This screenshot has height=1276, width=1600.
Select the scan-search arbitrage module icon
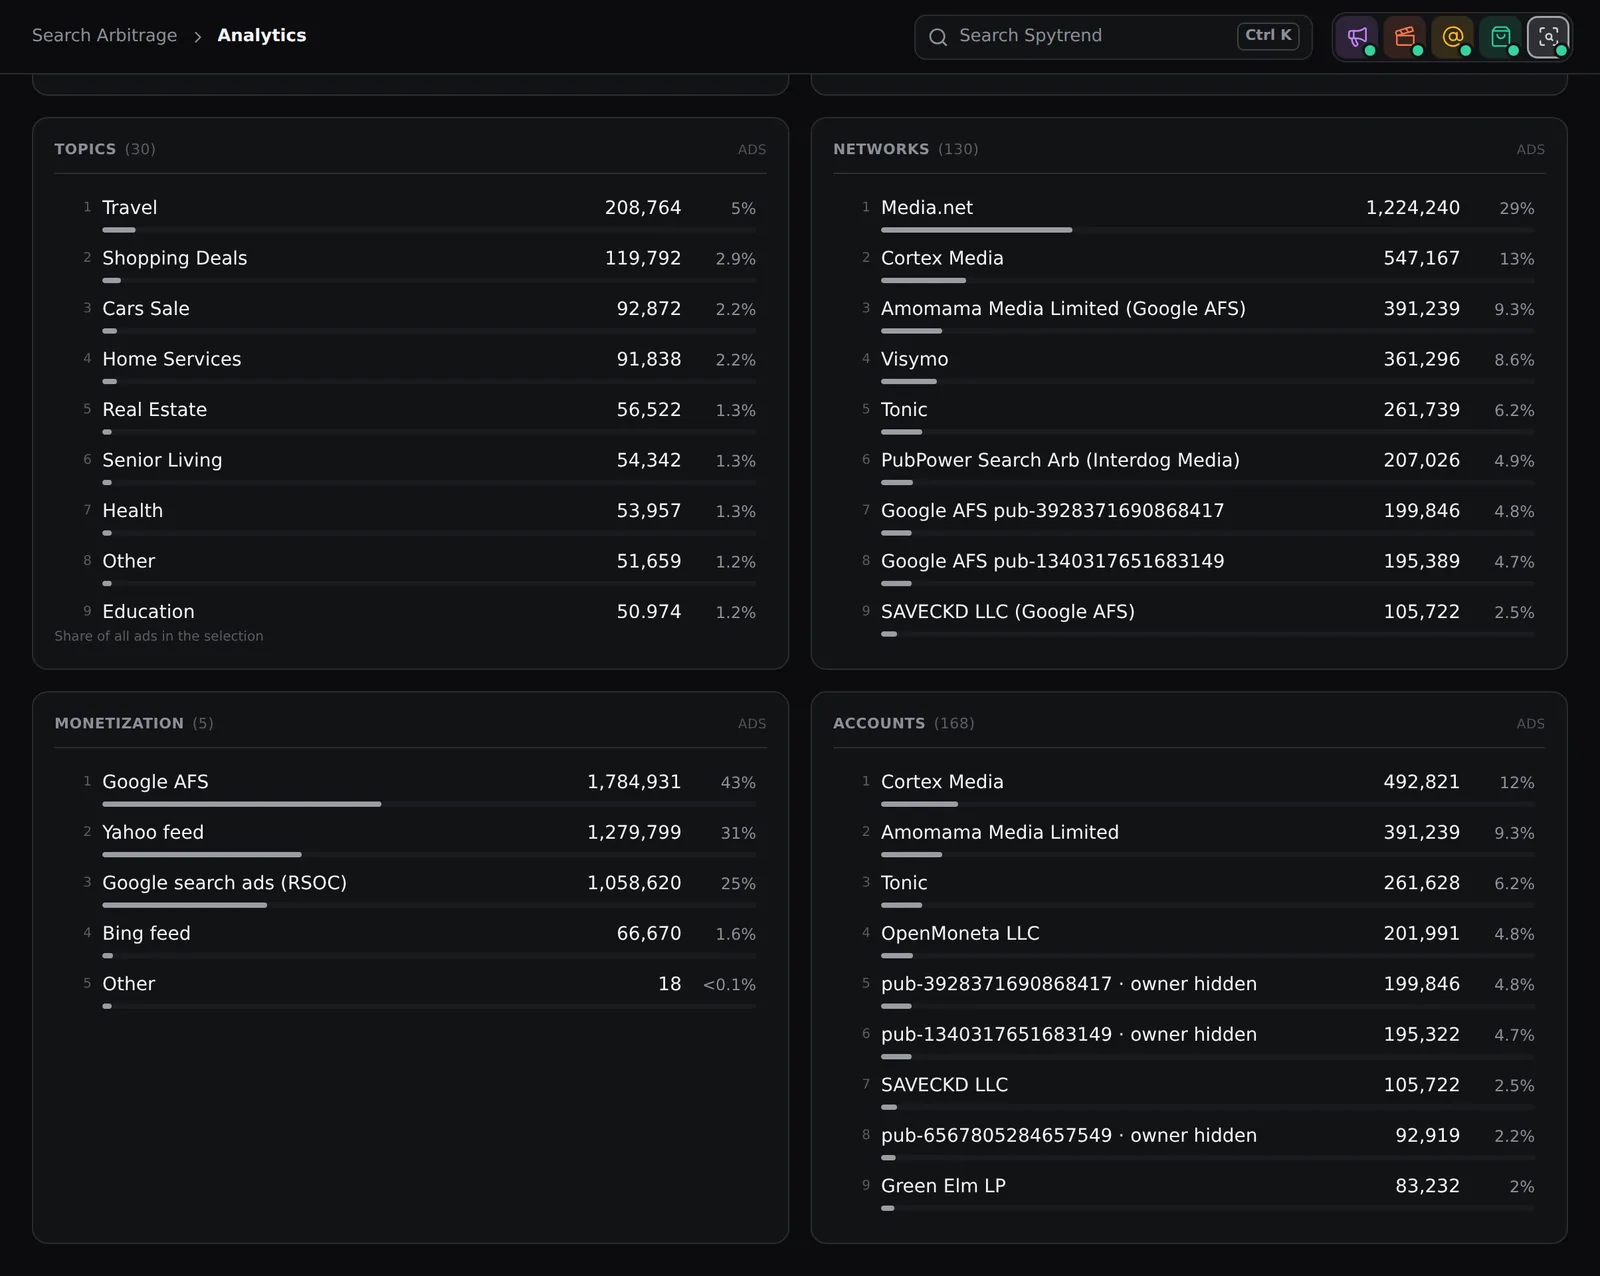[1548, 37]
